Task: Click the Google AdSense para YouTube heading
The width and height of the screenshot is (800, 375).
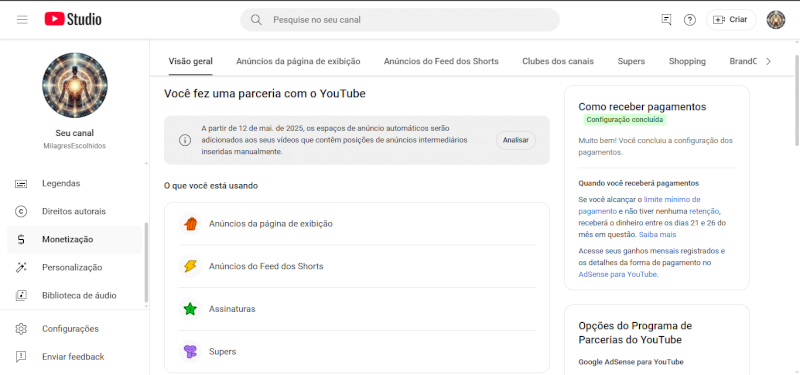Action: point(631,362)
